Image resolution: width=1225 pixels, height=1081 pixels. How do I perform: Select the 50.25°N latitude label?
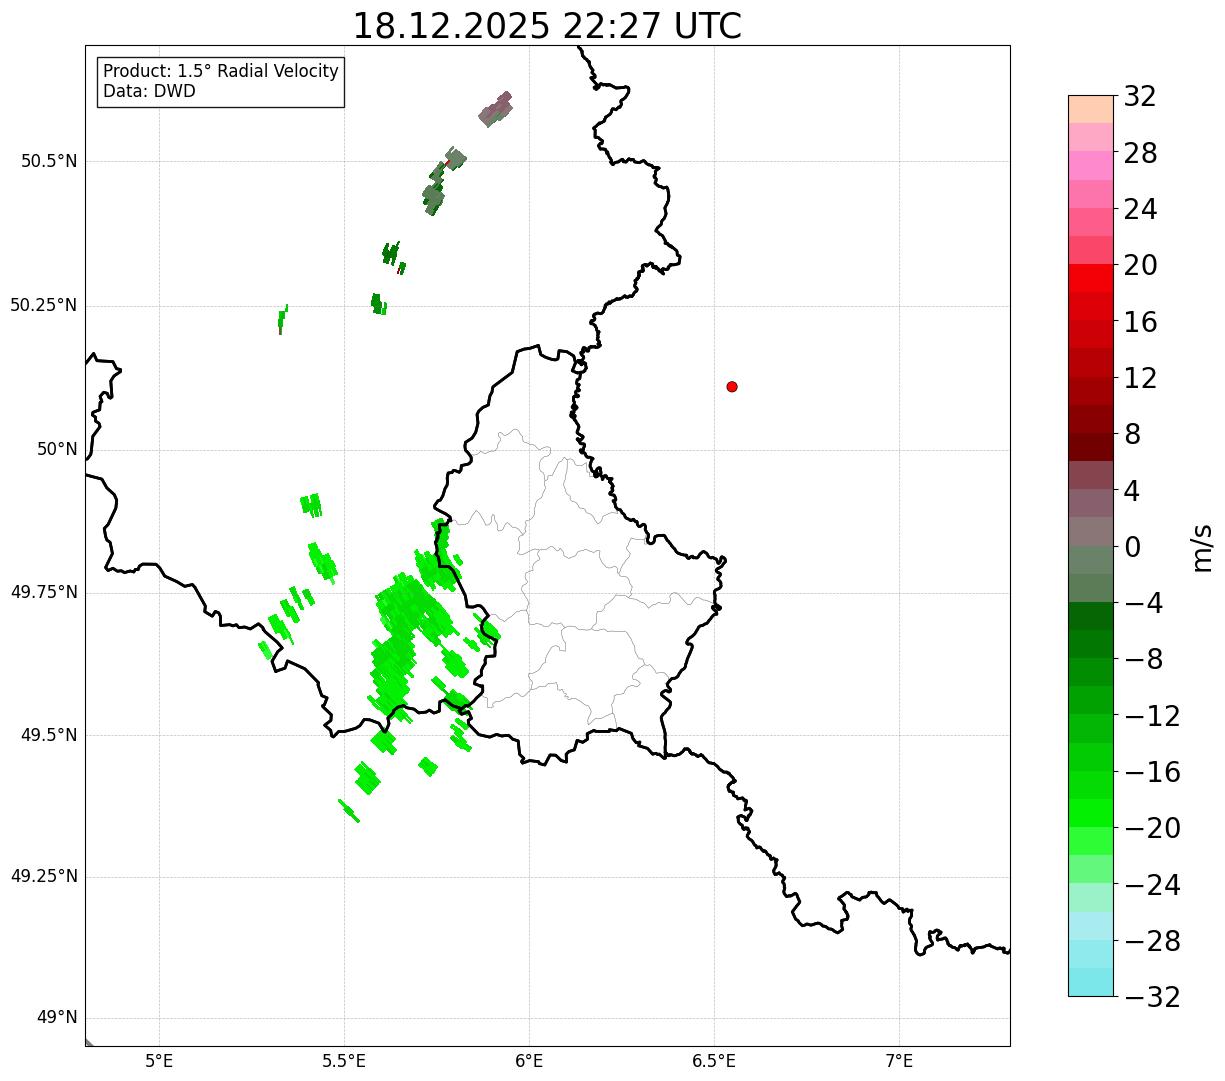(x=43, y=305)
